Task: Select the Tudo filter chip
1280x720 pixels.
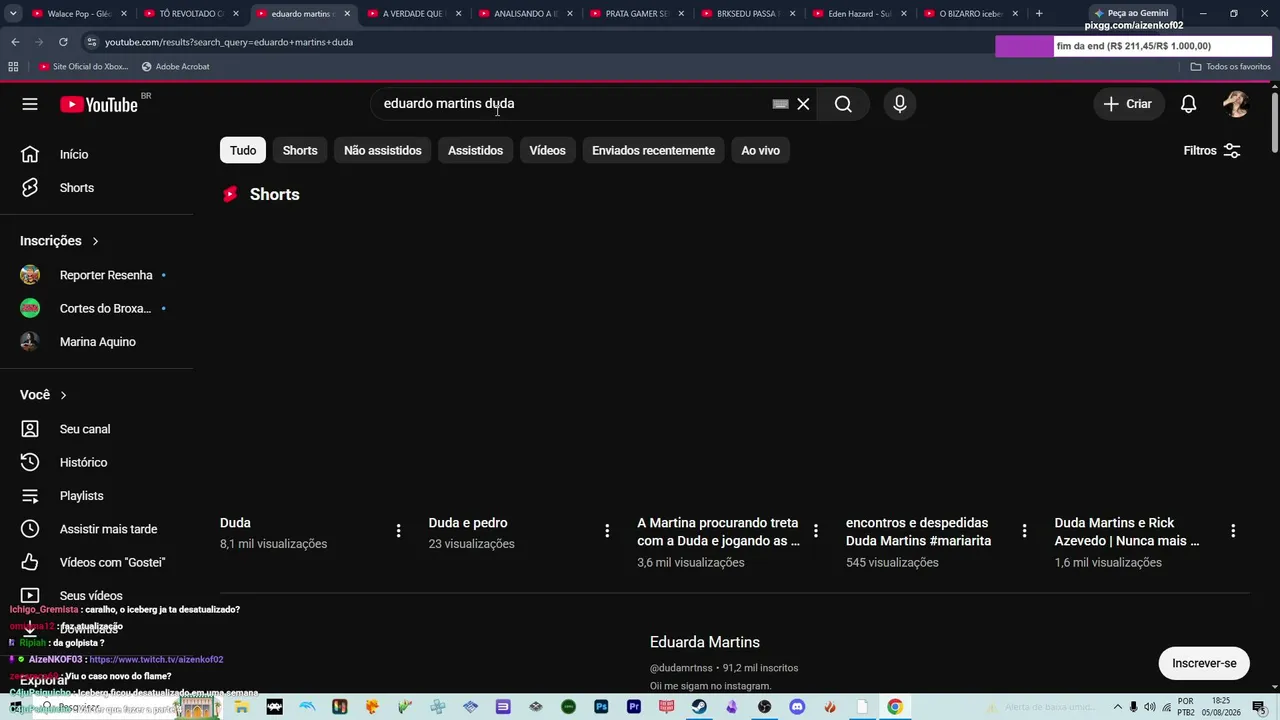Action: [x=243, y=150]
